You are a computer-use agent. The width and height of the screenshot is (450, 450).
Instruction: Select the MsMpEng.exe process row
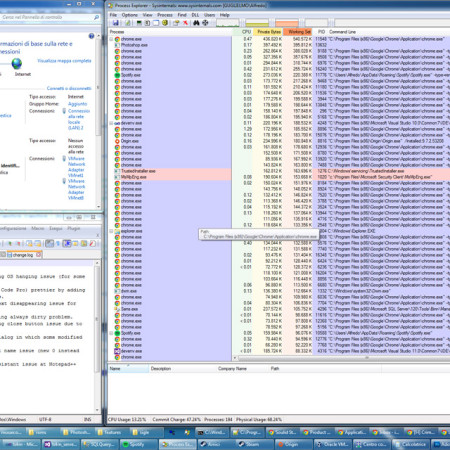[279, 177]
